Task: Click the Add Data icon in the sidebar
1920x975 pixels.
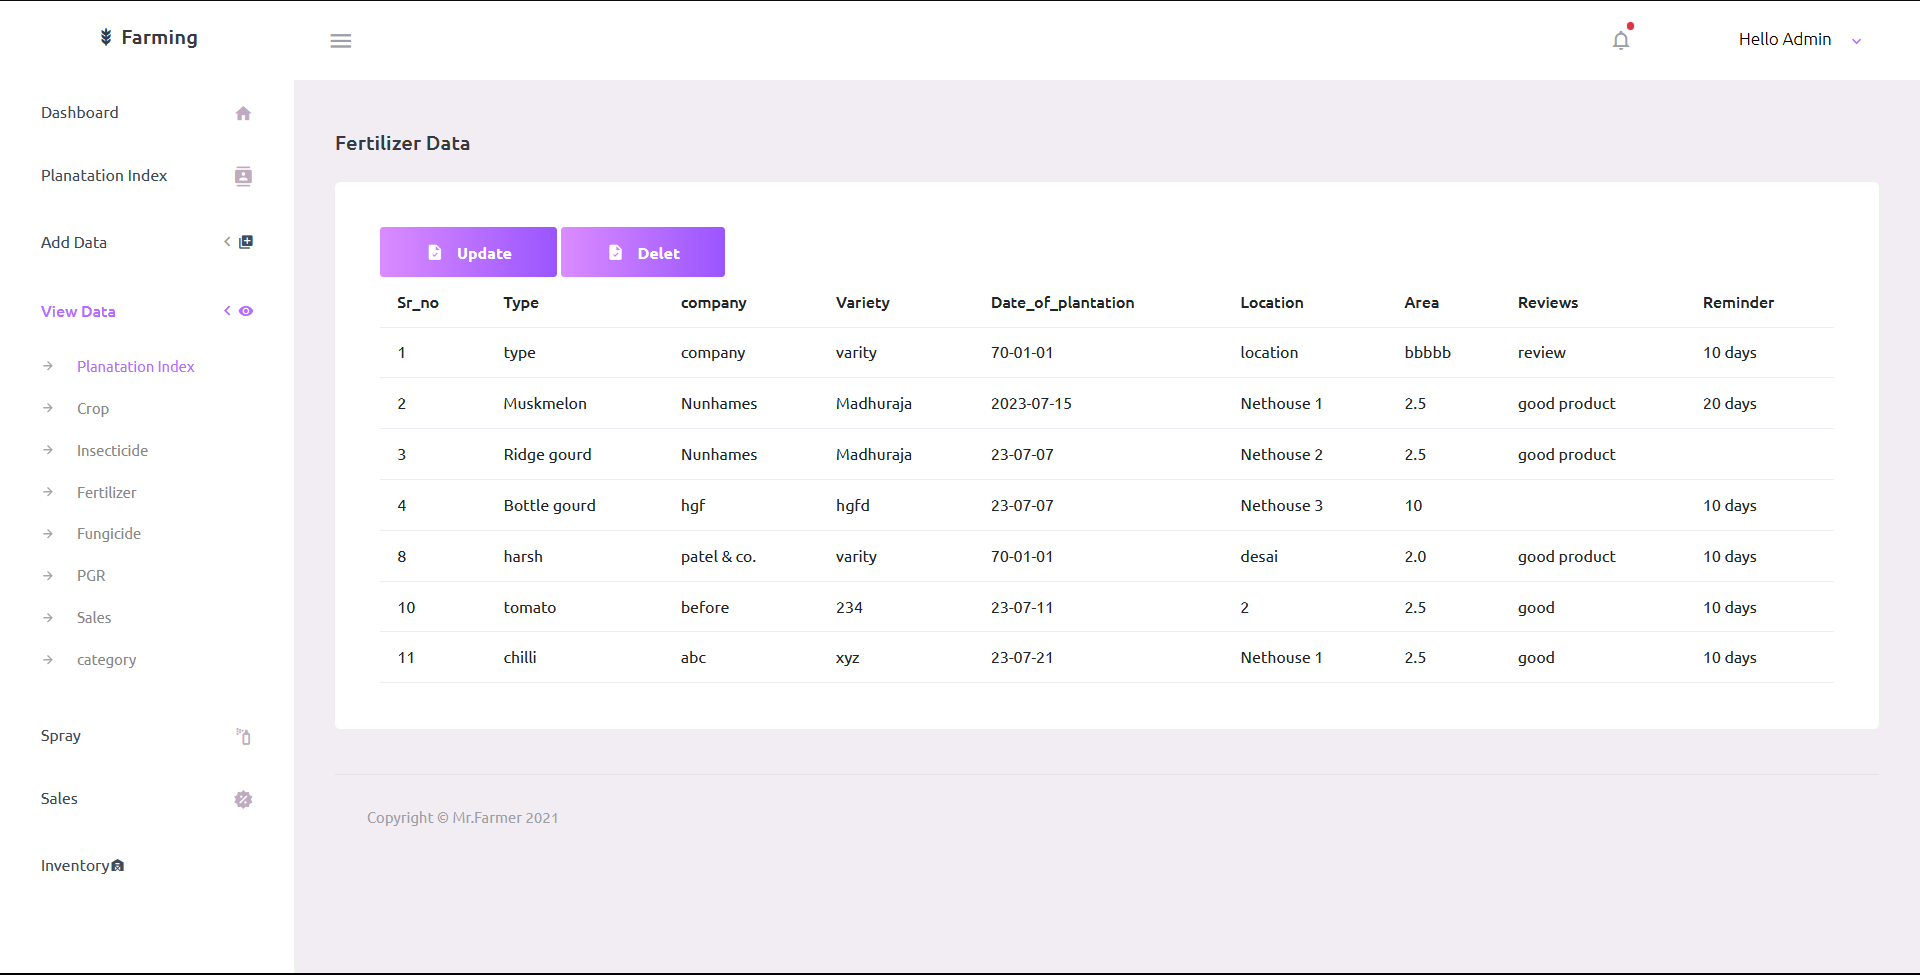Action: (246, 241)
